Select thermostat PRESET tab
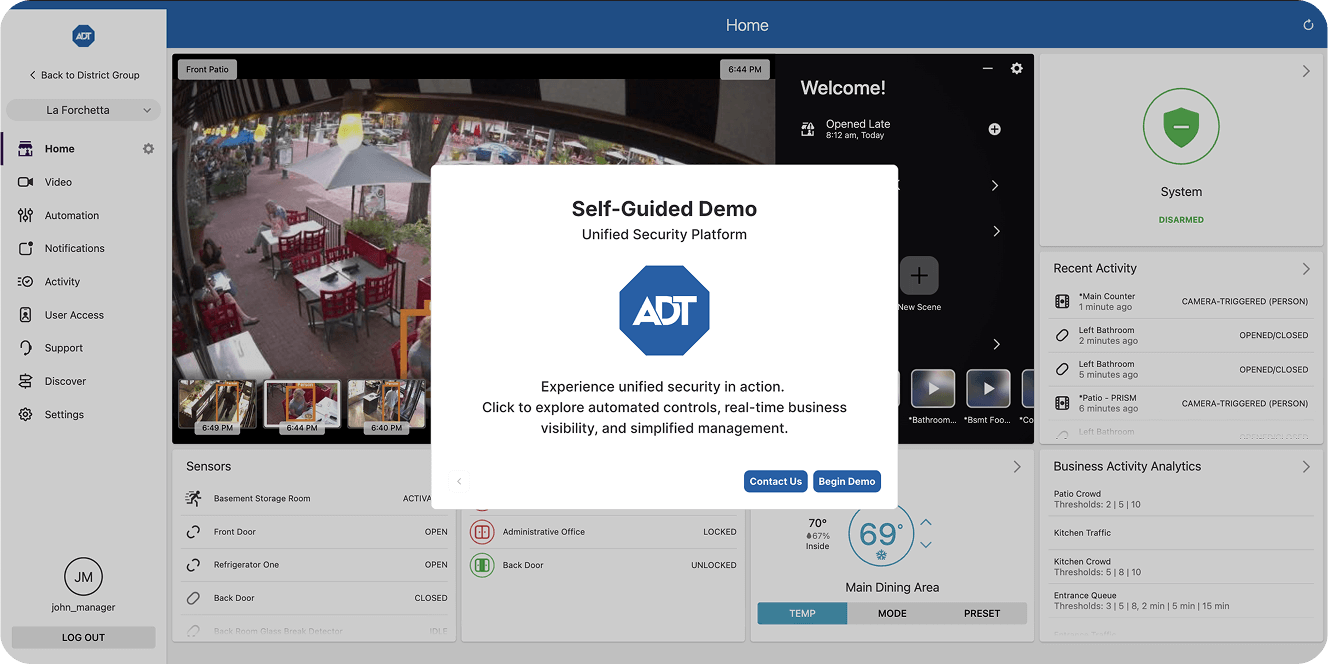This screenshot has height=664, width=1328. click(x=982, y=613)
